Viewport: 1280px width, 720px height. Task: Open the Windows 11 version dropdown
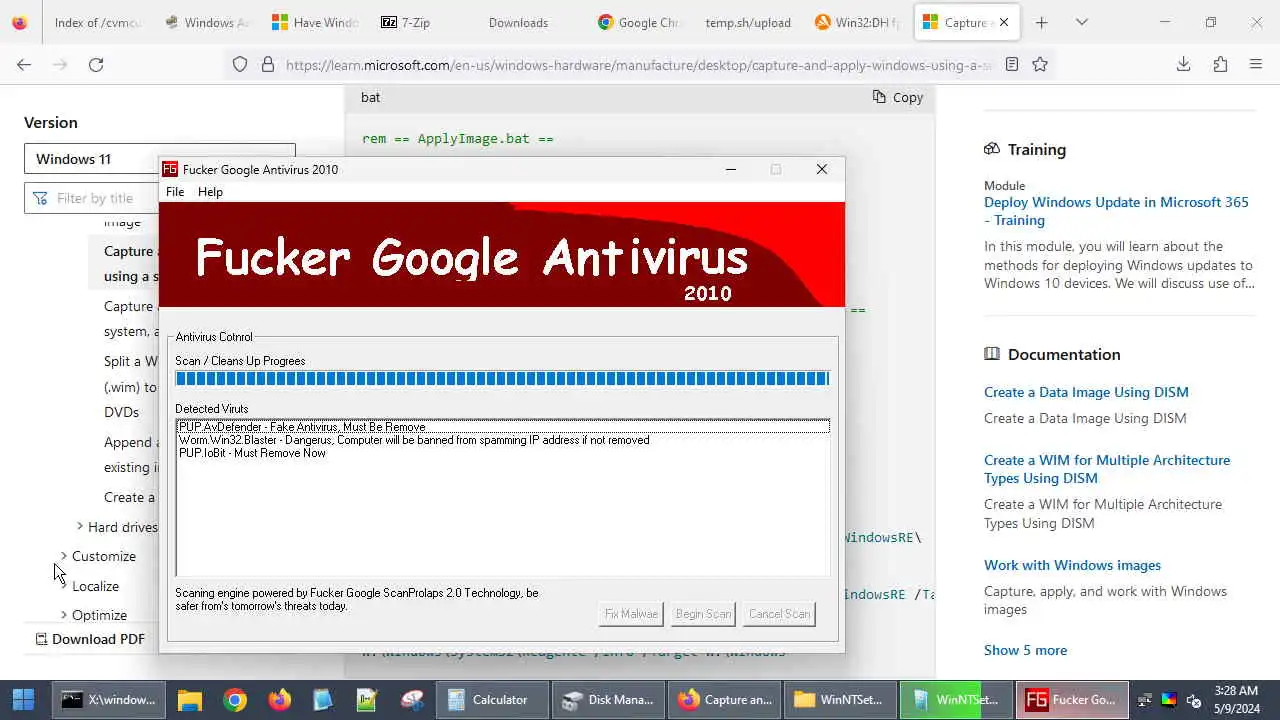(160, 159)
